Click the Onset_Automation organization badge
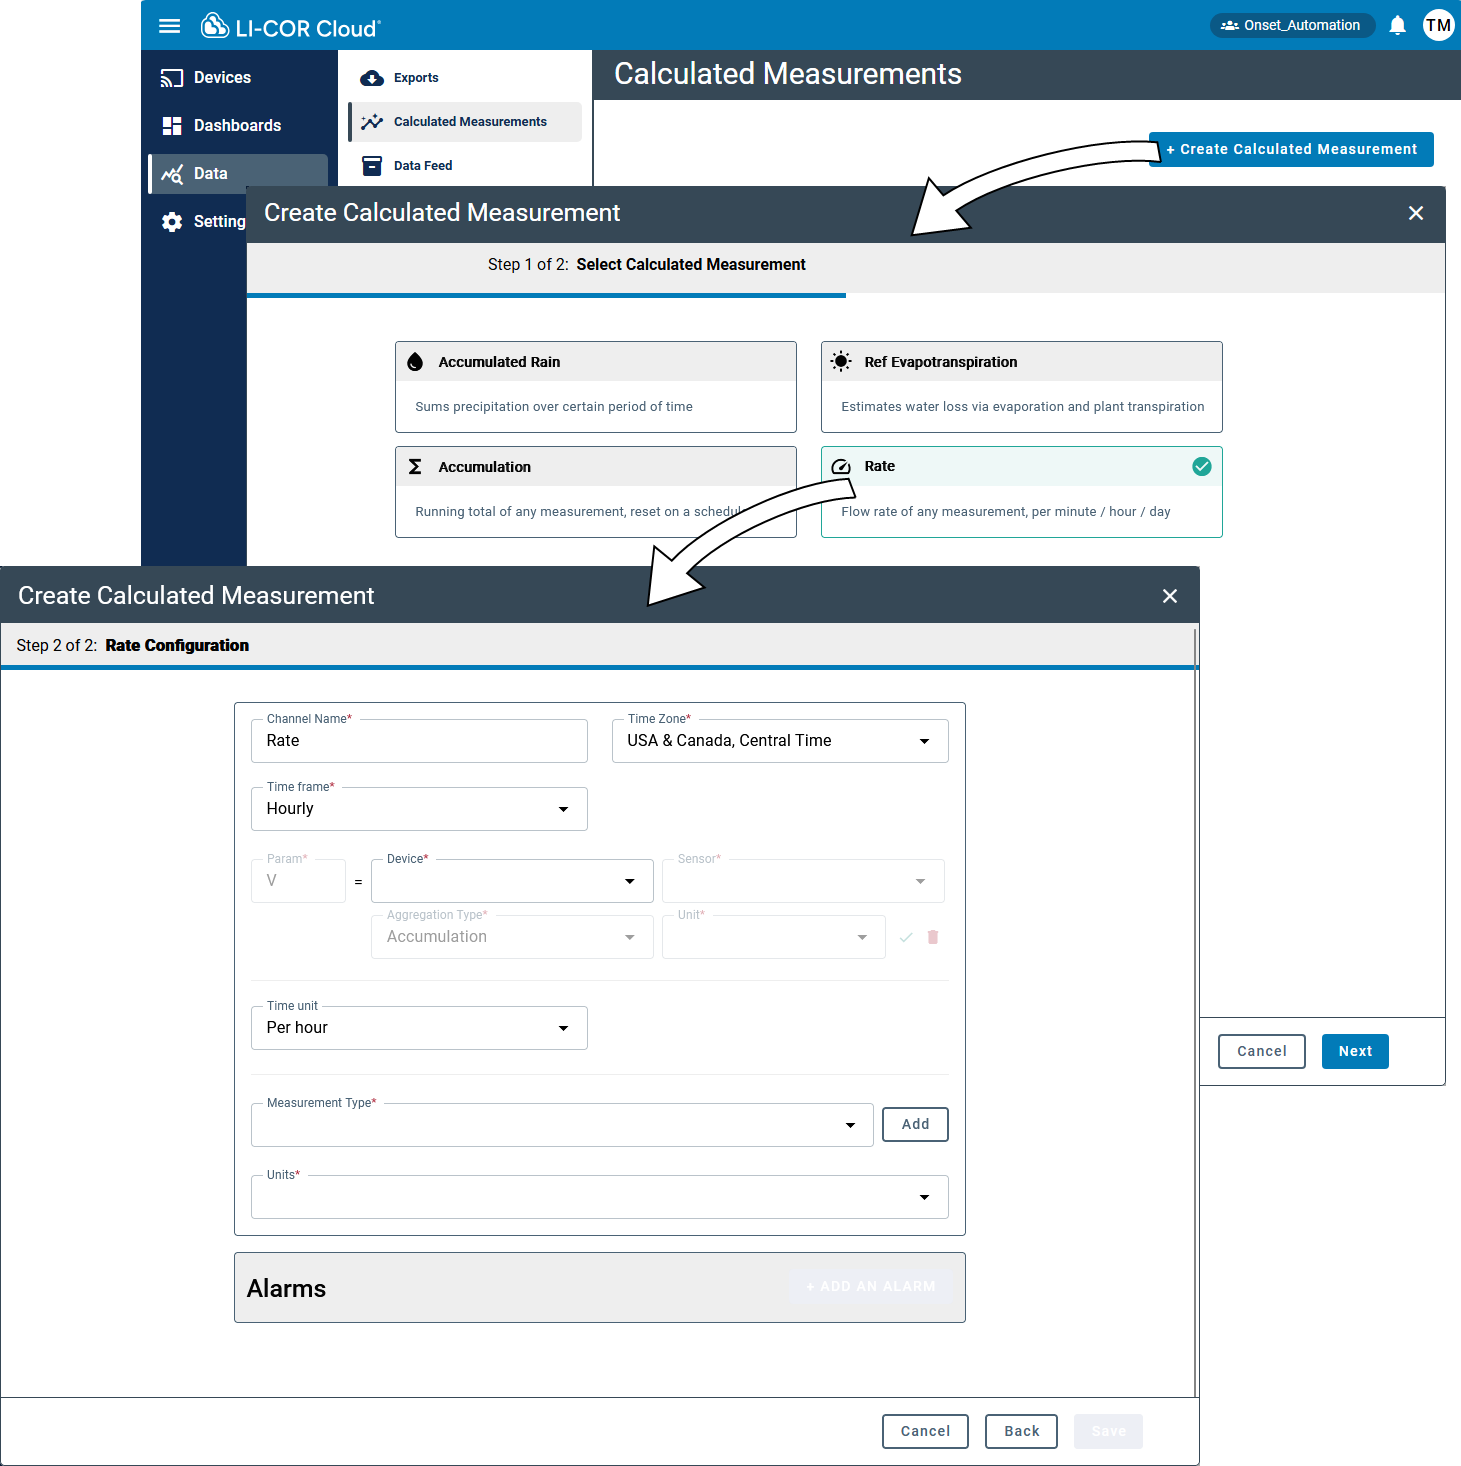Screen dimensions: 1461x1466 tap(1291, 25)
